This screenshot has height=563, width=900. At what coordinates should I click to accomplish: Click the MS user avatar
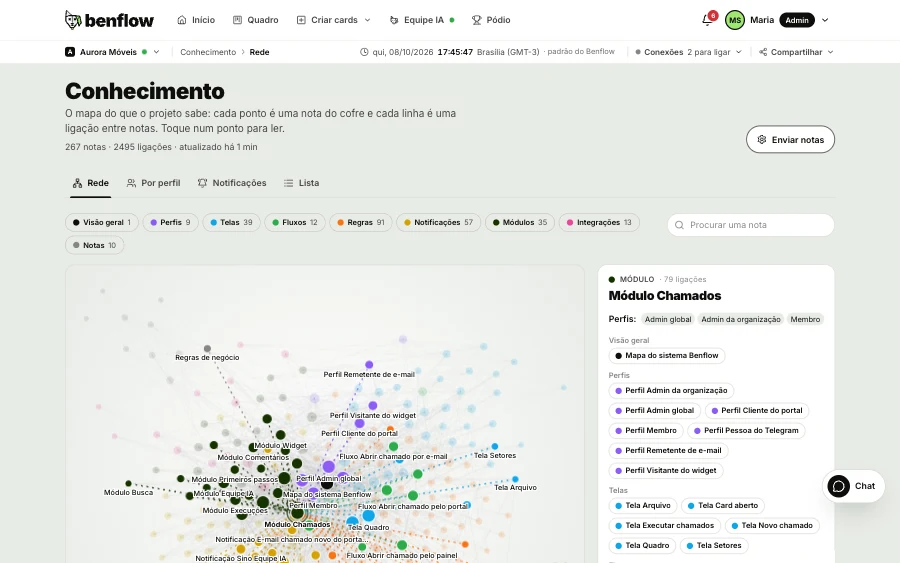(735, 20)
